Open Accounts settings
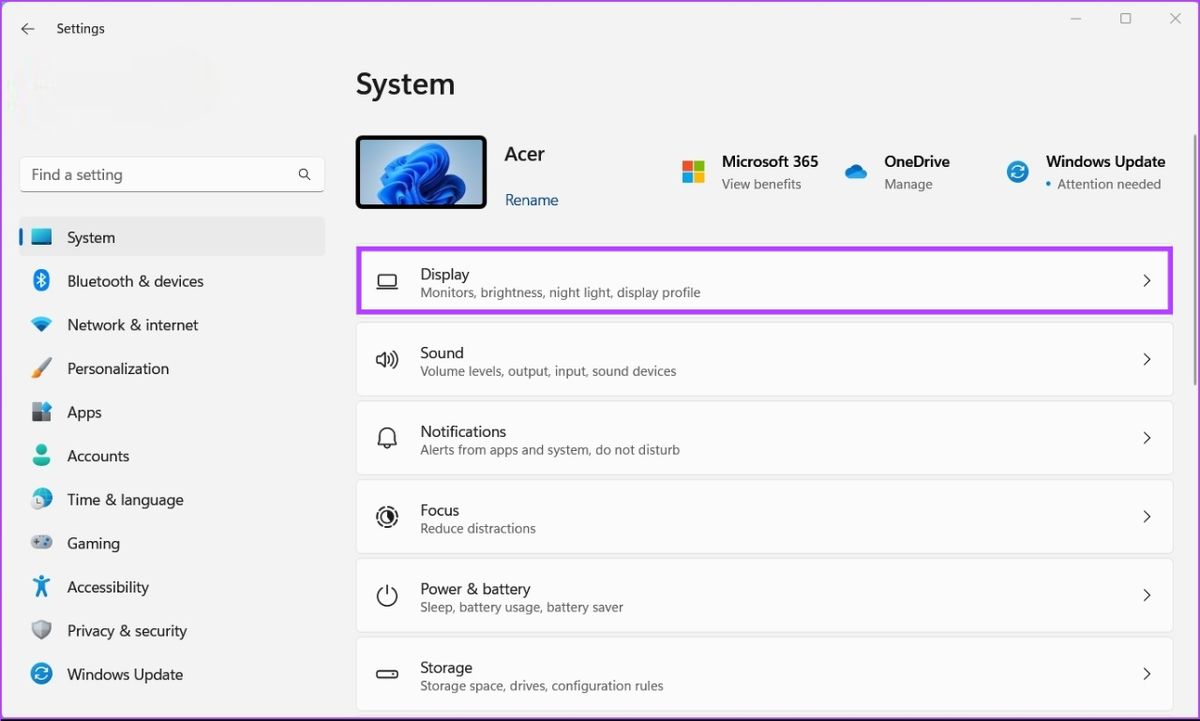This screenshot has width=1200, height=721. pos(172,456)
